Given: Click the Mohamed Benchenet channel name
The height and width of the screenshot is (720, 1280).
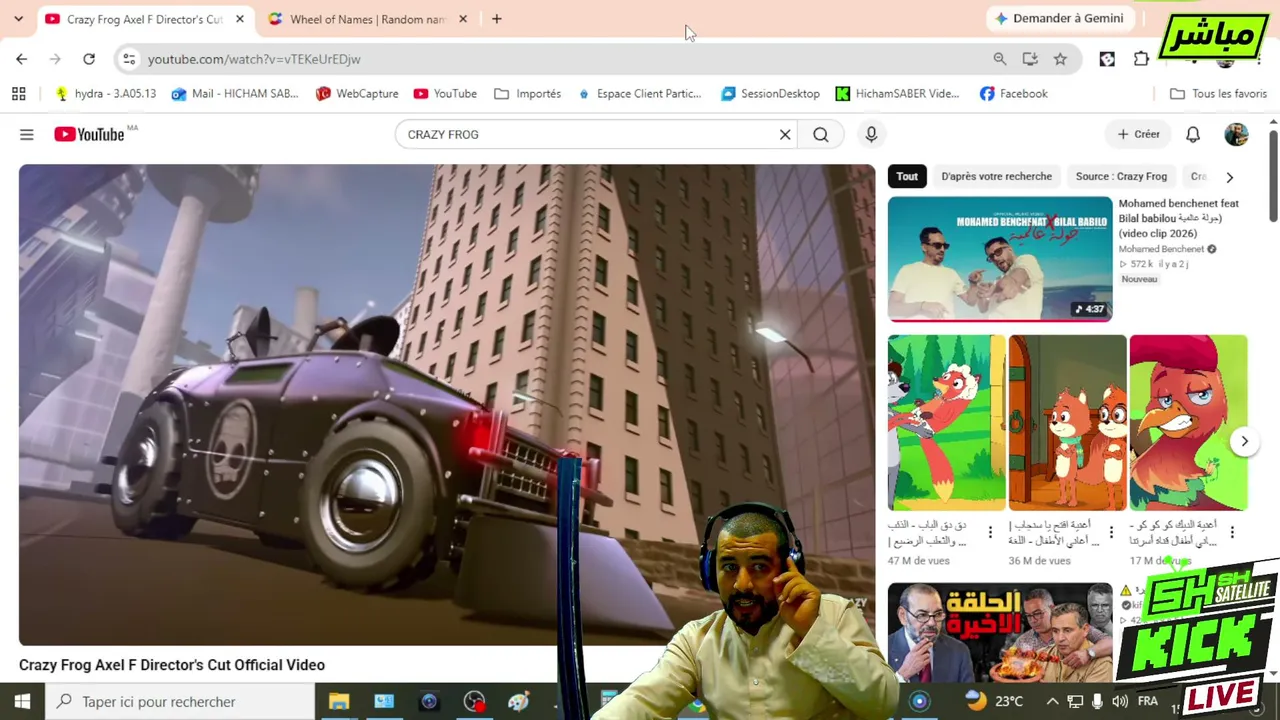Looking at the screenshot, I should 1161,249.
